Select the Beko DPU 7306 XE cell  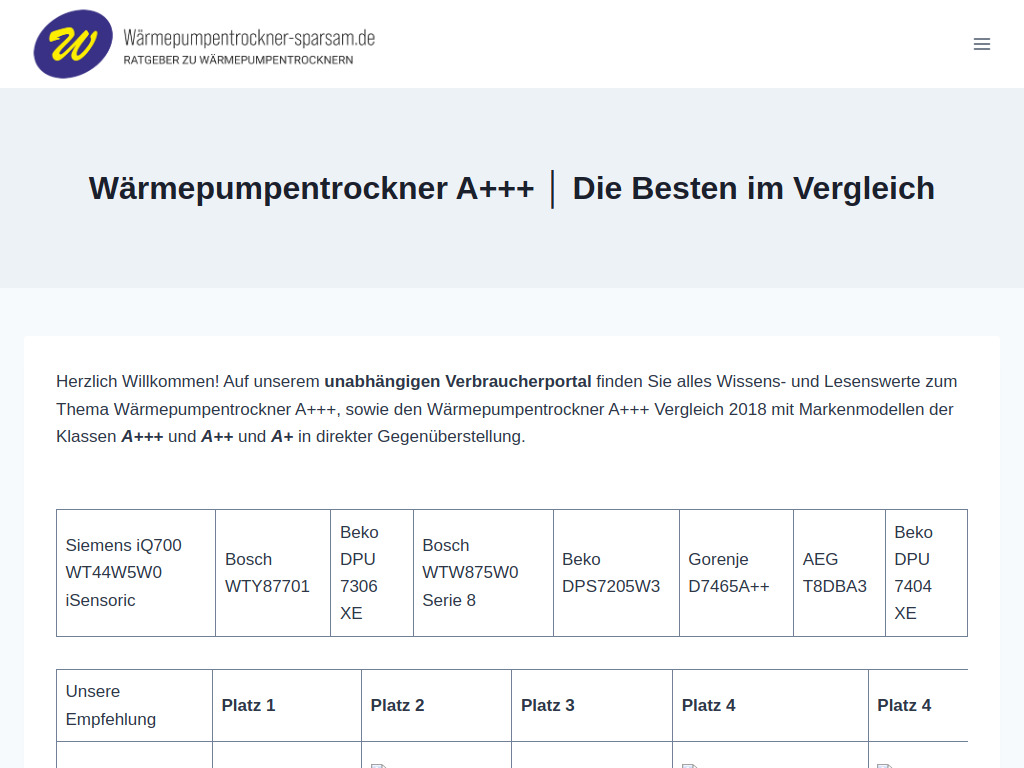point(371,573)
